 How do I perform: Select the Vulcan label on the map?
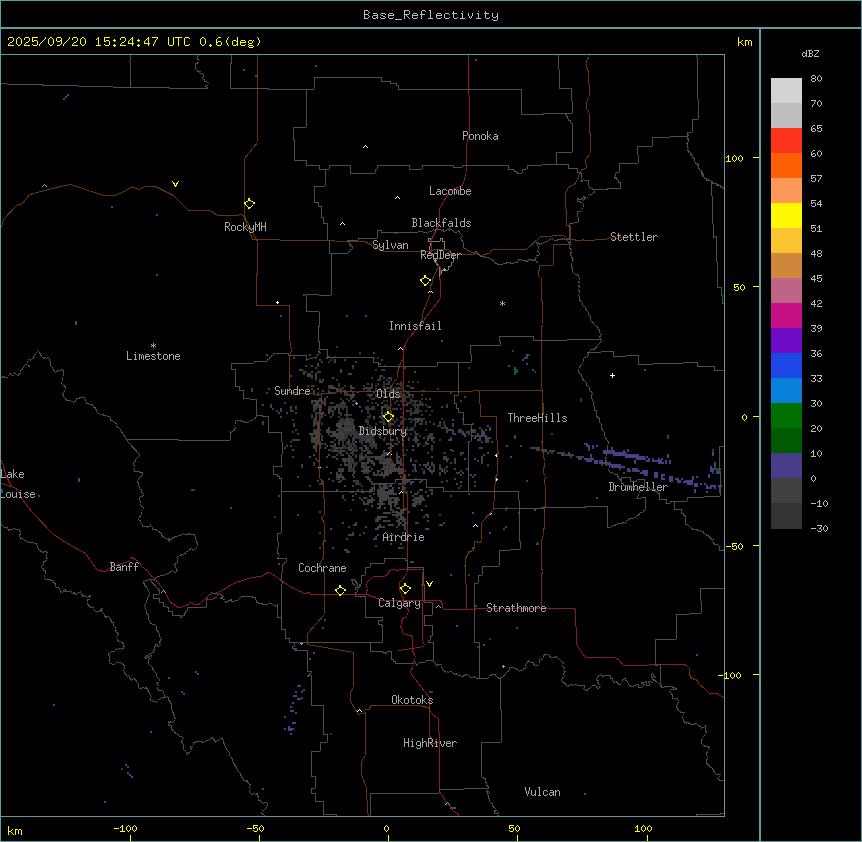tap(542, 792)
